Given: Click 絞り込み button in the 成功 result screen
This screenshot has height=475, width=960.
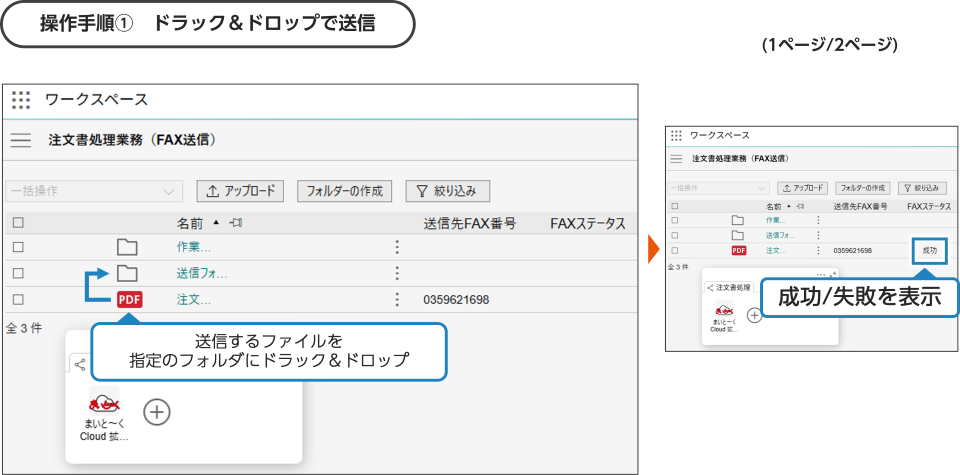Looking at the screenshot, I should coord(923,188).
